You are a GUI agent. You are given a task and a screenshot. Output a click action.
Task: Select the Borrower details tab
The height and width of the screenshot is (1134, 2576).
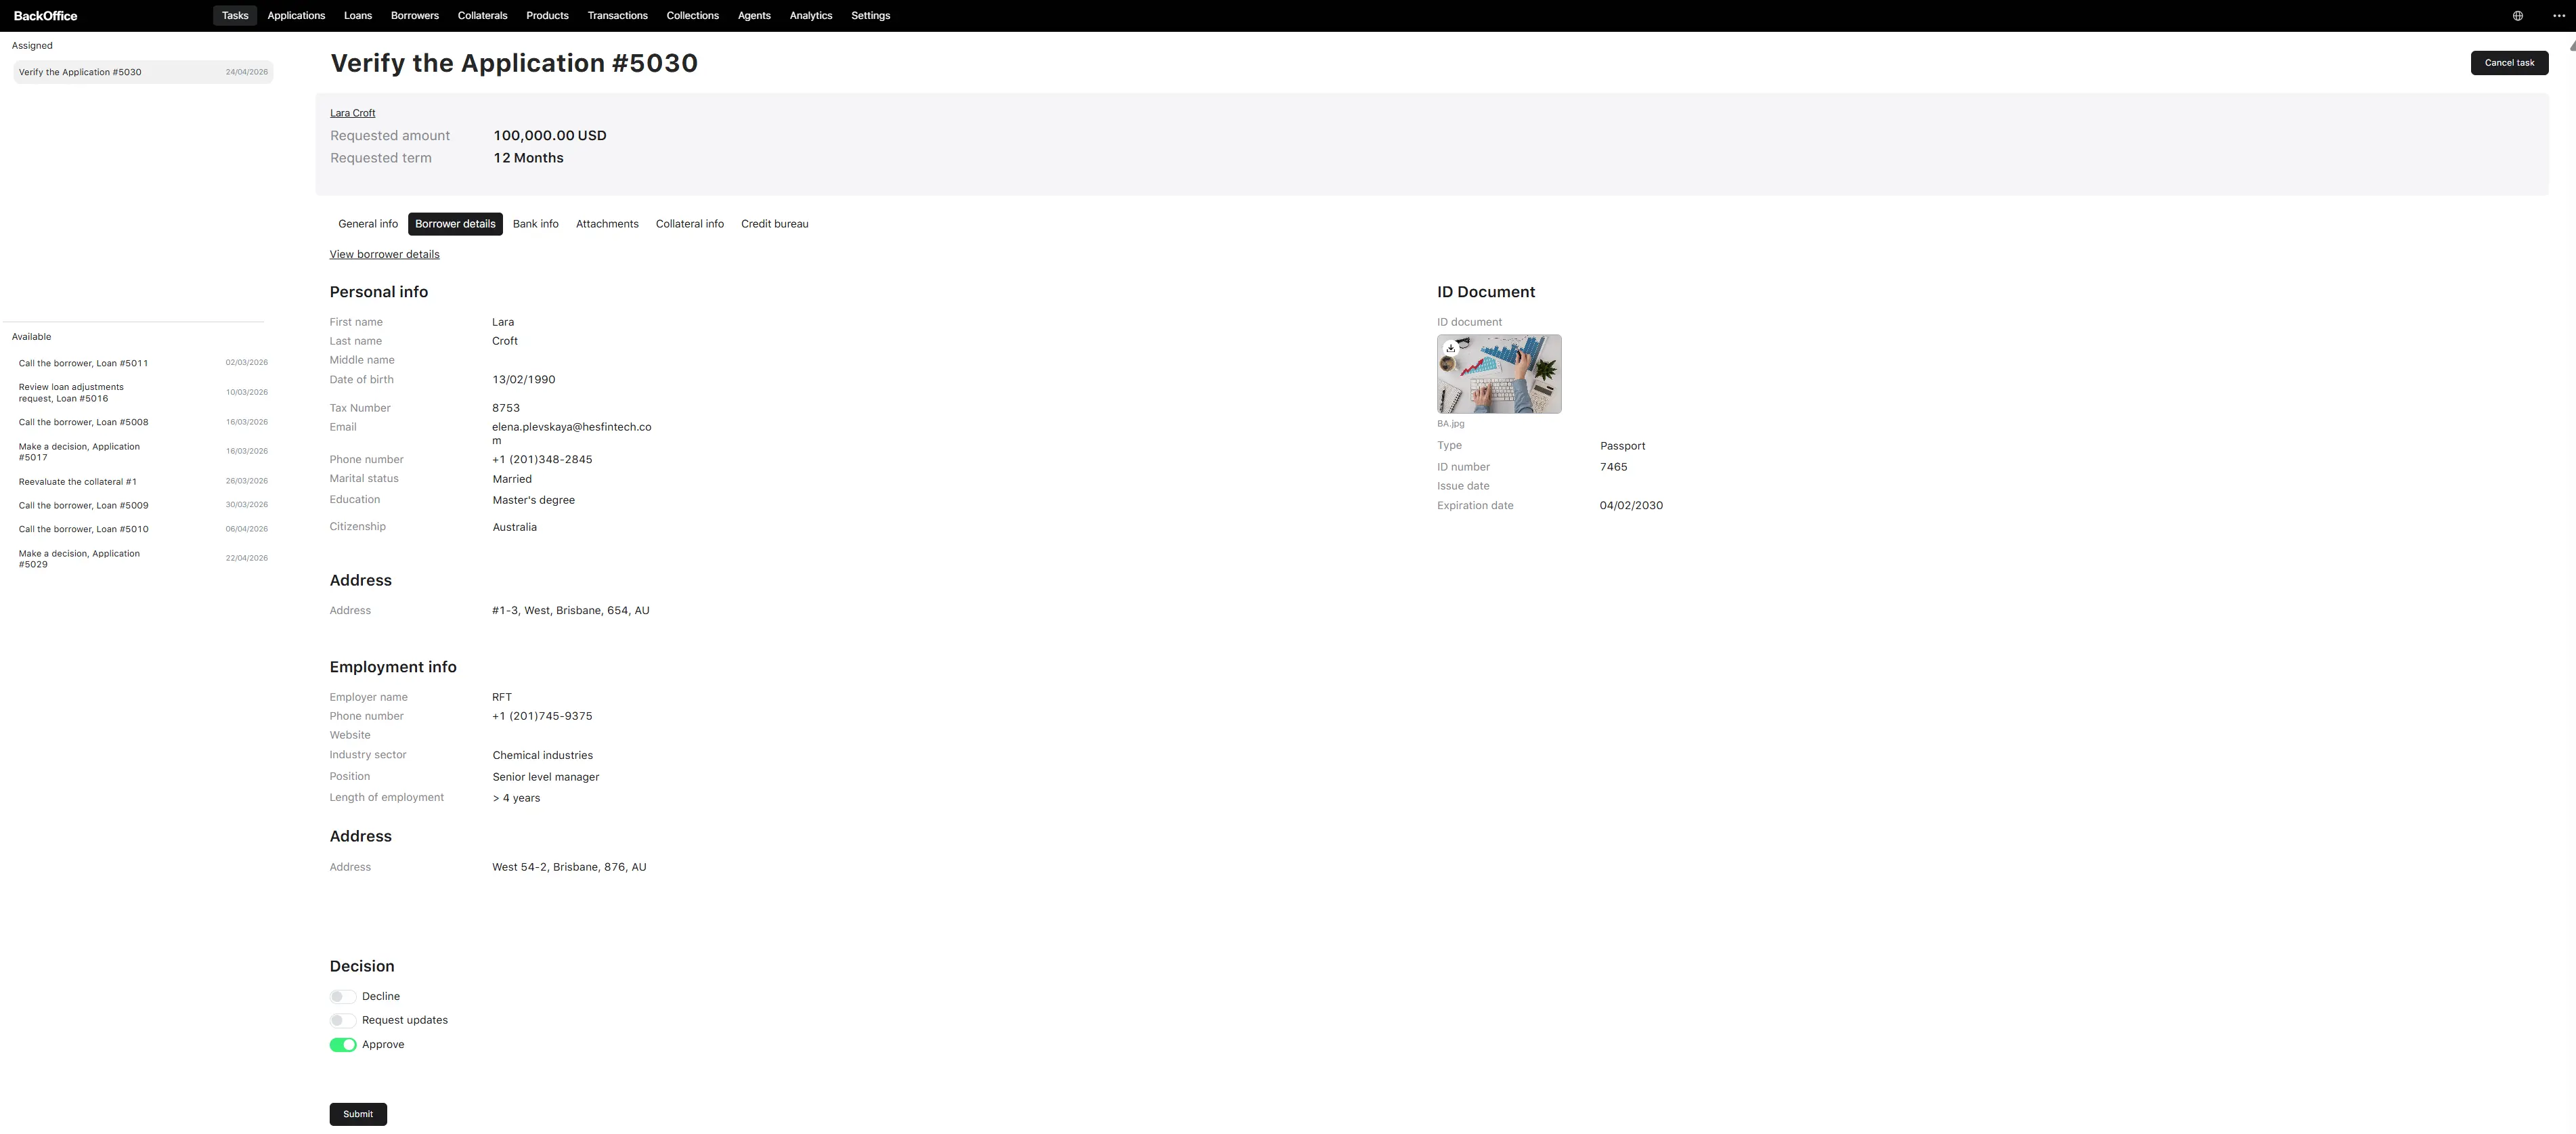click(x=455, y=224)
